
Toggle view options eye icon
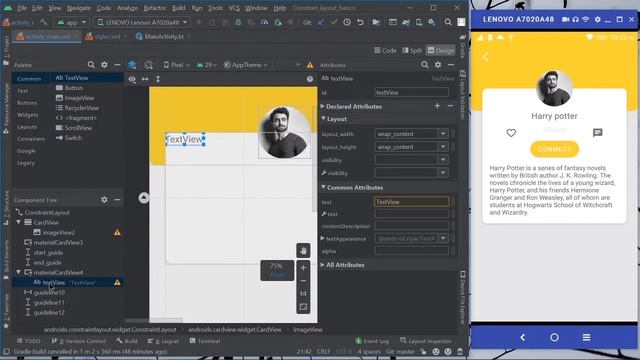(x=132, y=79)
